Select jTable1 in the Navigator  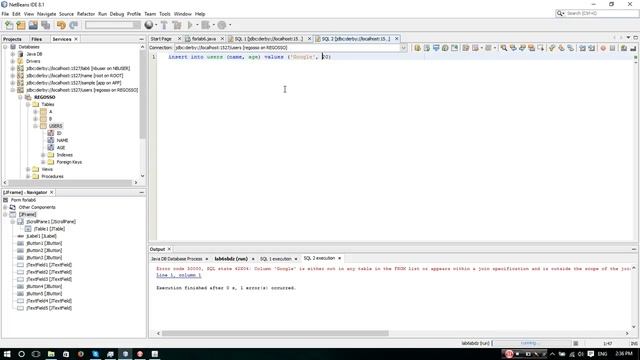tap(49, 229)
